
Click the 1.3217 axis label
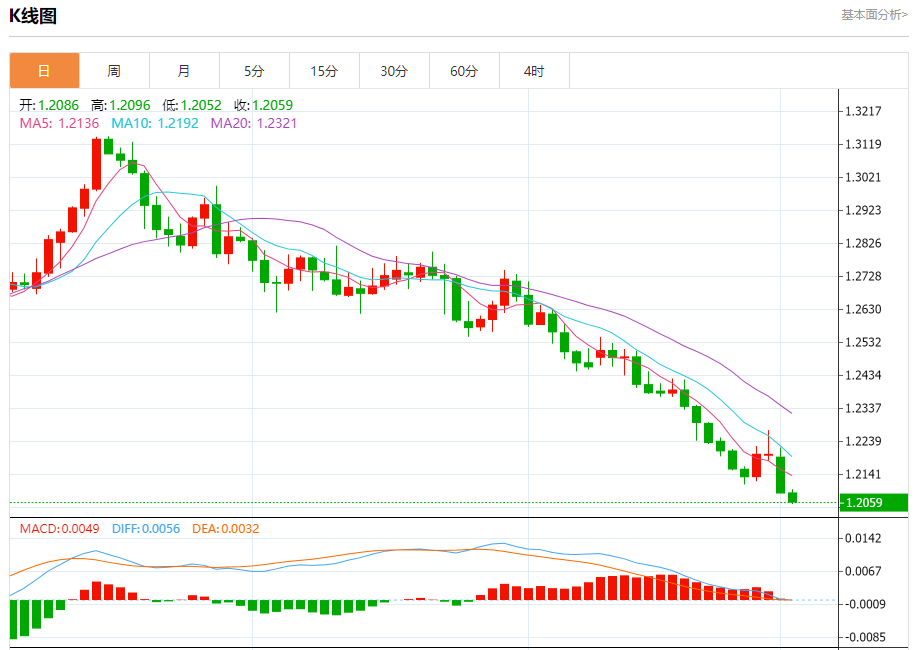pyautogui.click(x=863, y=111)
